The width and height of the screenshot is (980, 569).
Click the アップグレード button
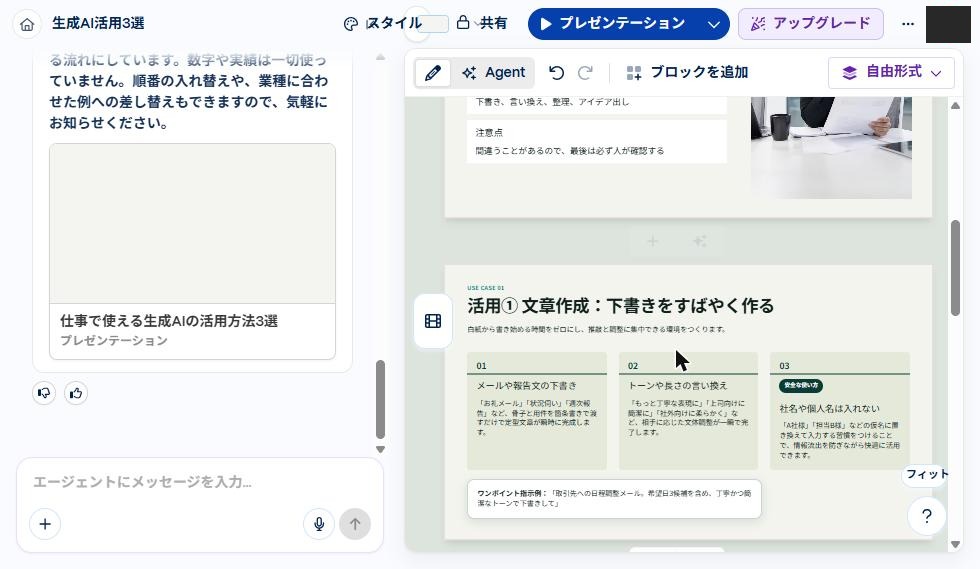point(811,24)
